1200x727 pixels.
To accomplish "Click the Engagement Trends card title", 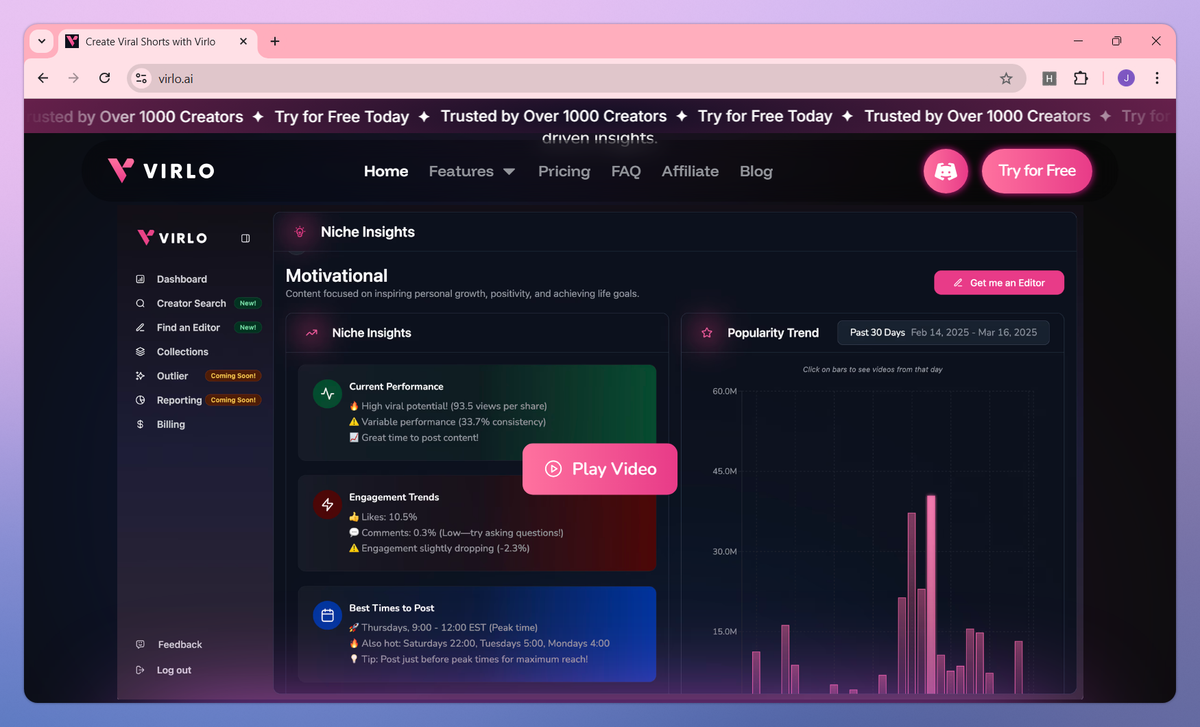I will tap(394, 497).
